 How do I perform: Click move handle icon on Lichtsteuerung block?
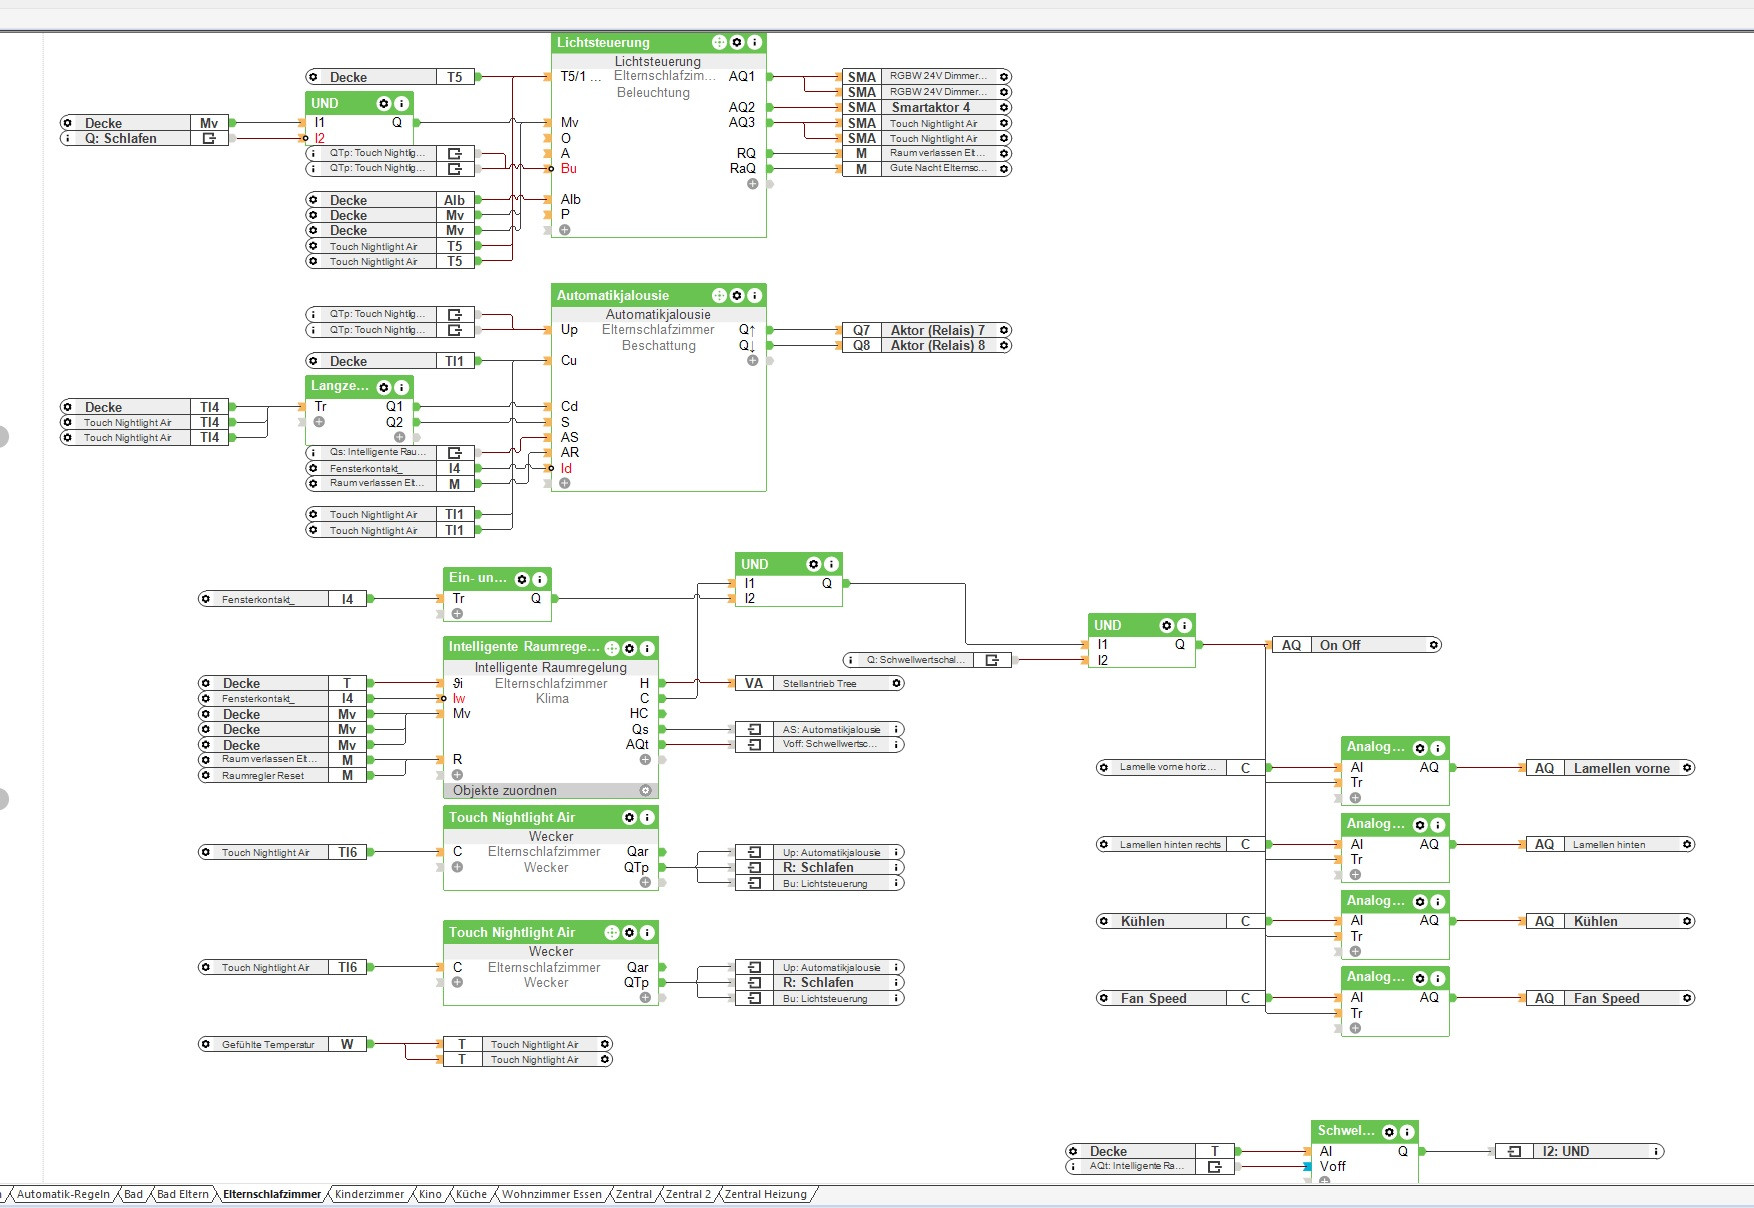coord(719,42)
